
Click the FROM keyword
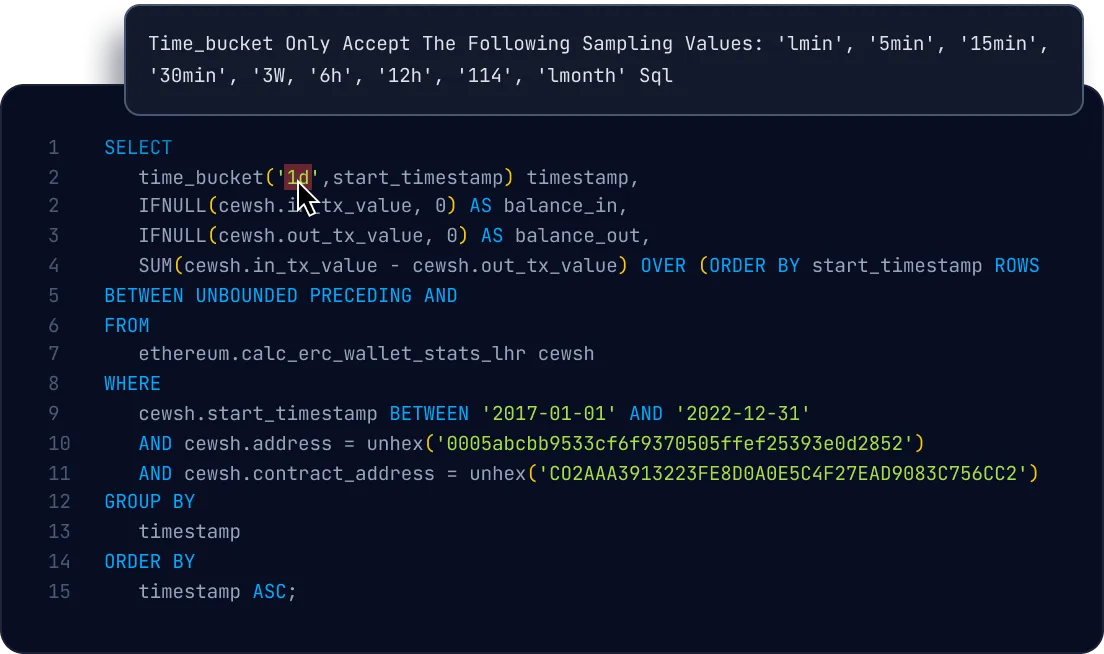(127, 325)
